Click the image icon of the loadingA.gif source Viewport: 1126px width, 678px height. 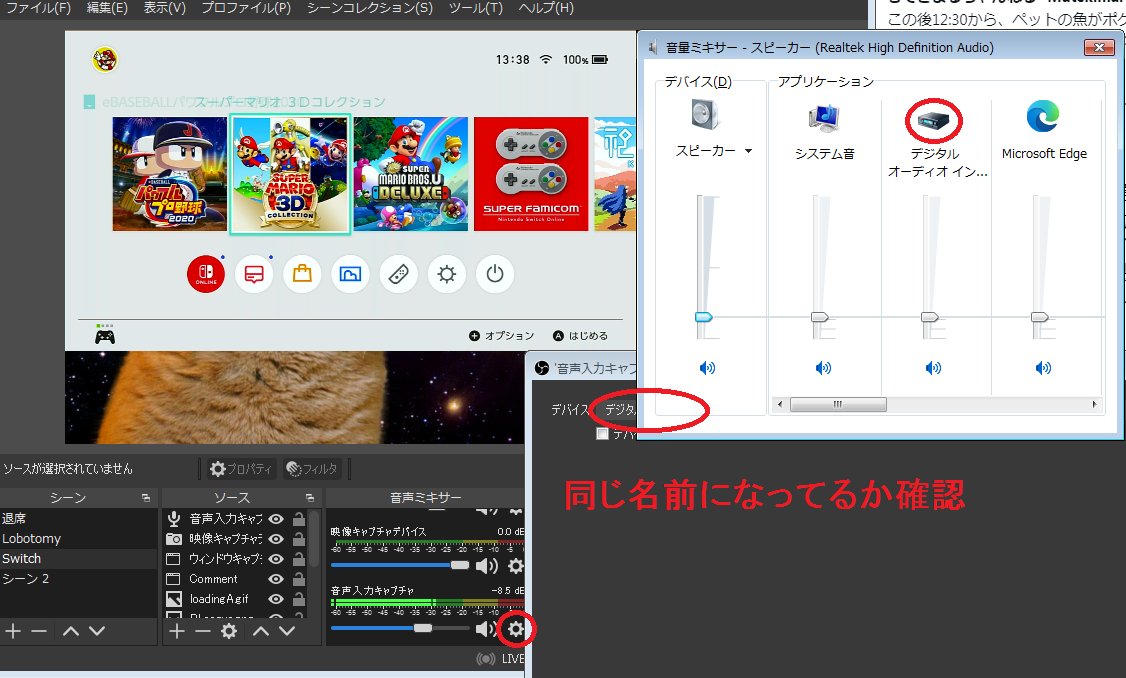pos(174,598)
